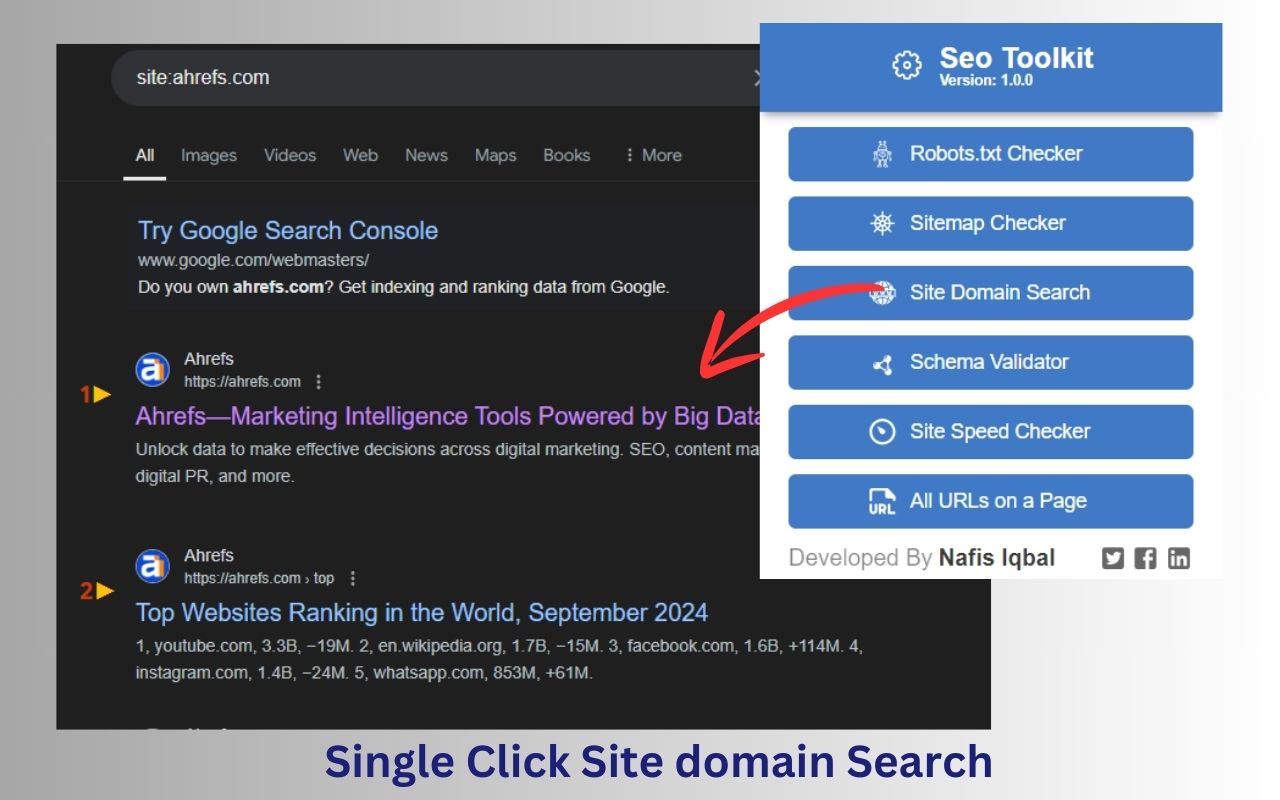Open options menu next to ahrefs.com › top
Image resolution: width=1280 pixels, height=800 pixels.
point(352,578)
